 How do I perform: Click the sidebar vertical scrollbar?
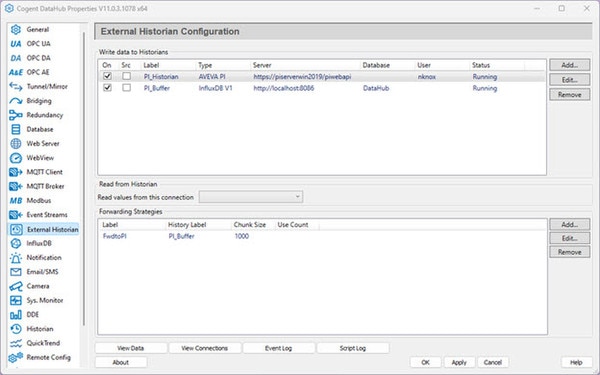[84, 178]
